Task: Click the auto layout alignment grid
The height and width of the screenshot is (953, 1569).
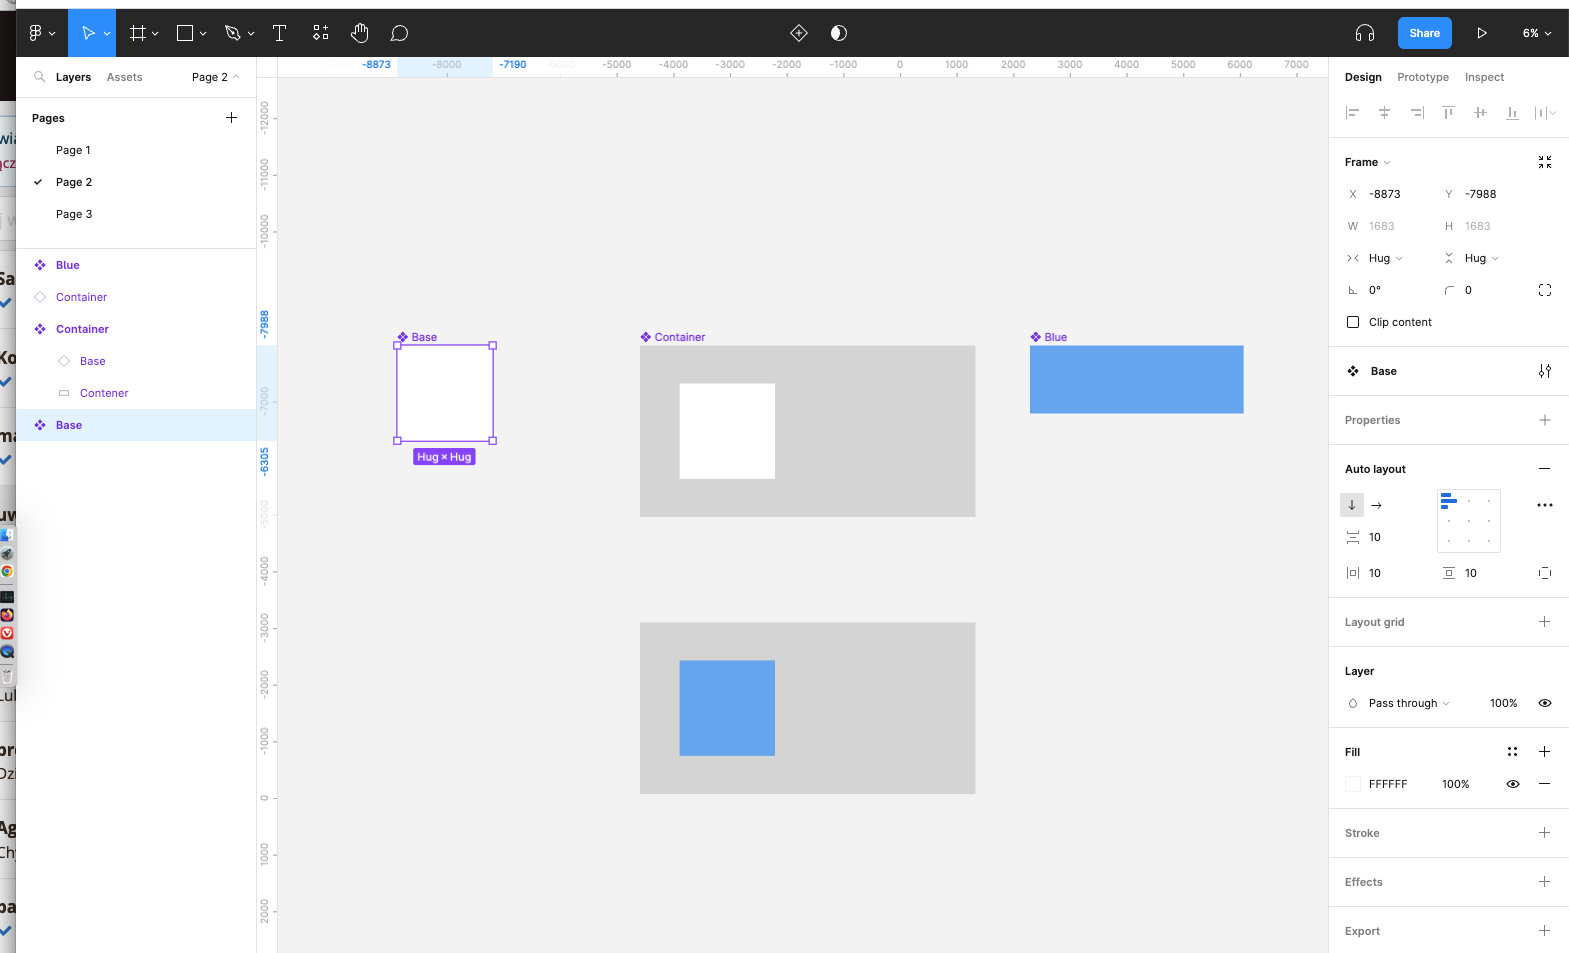Action: click(1469, 521)
